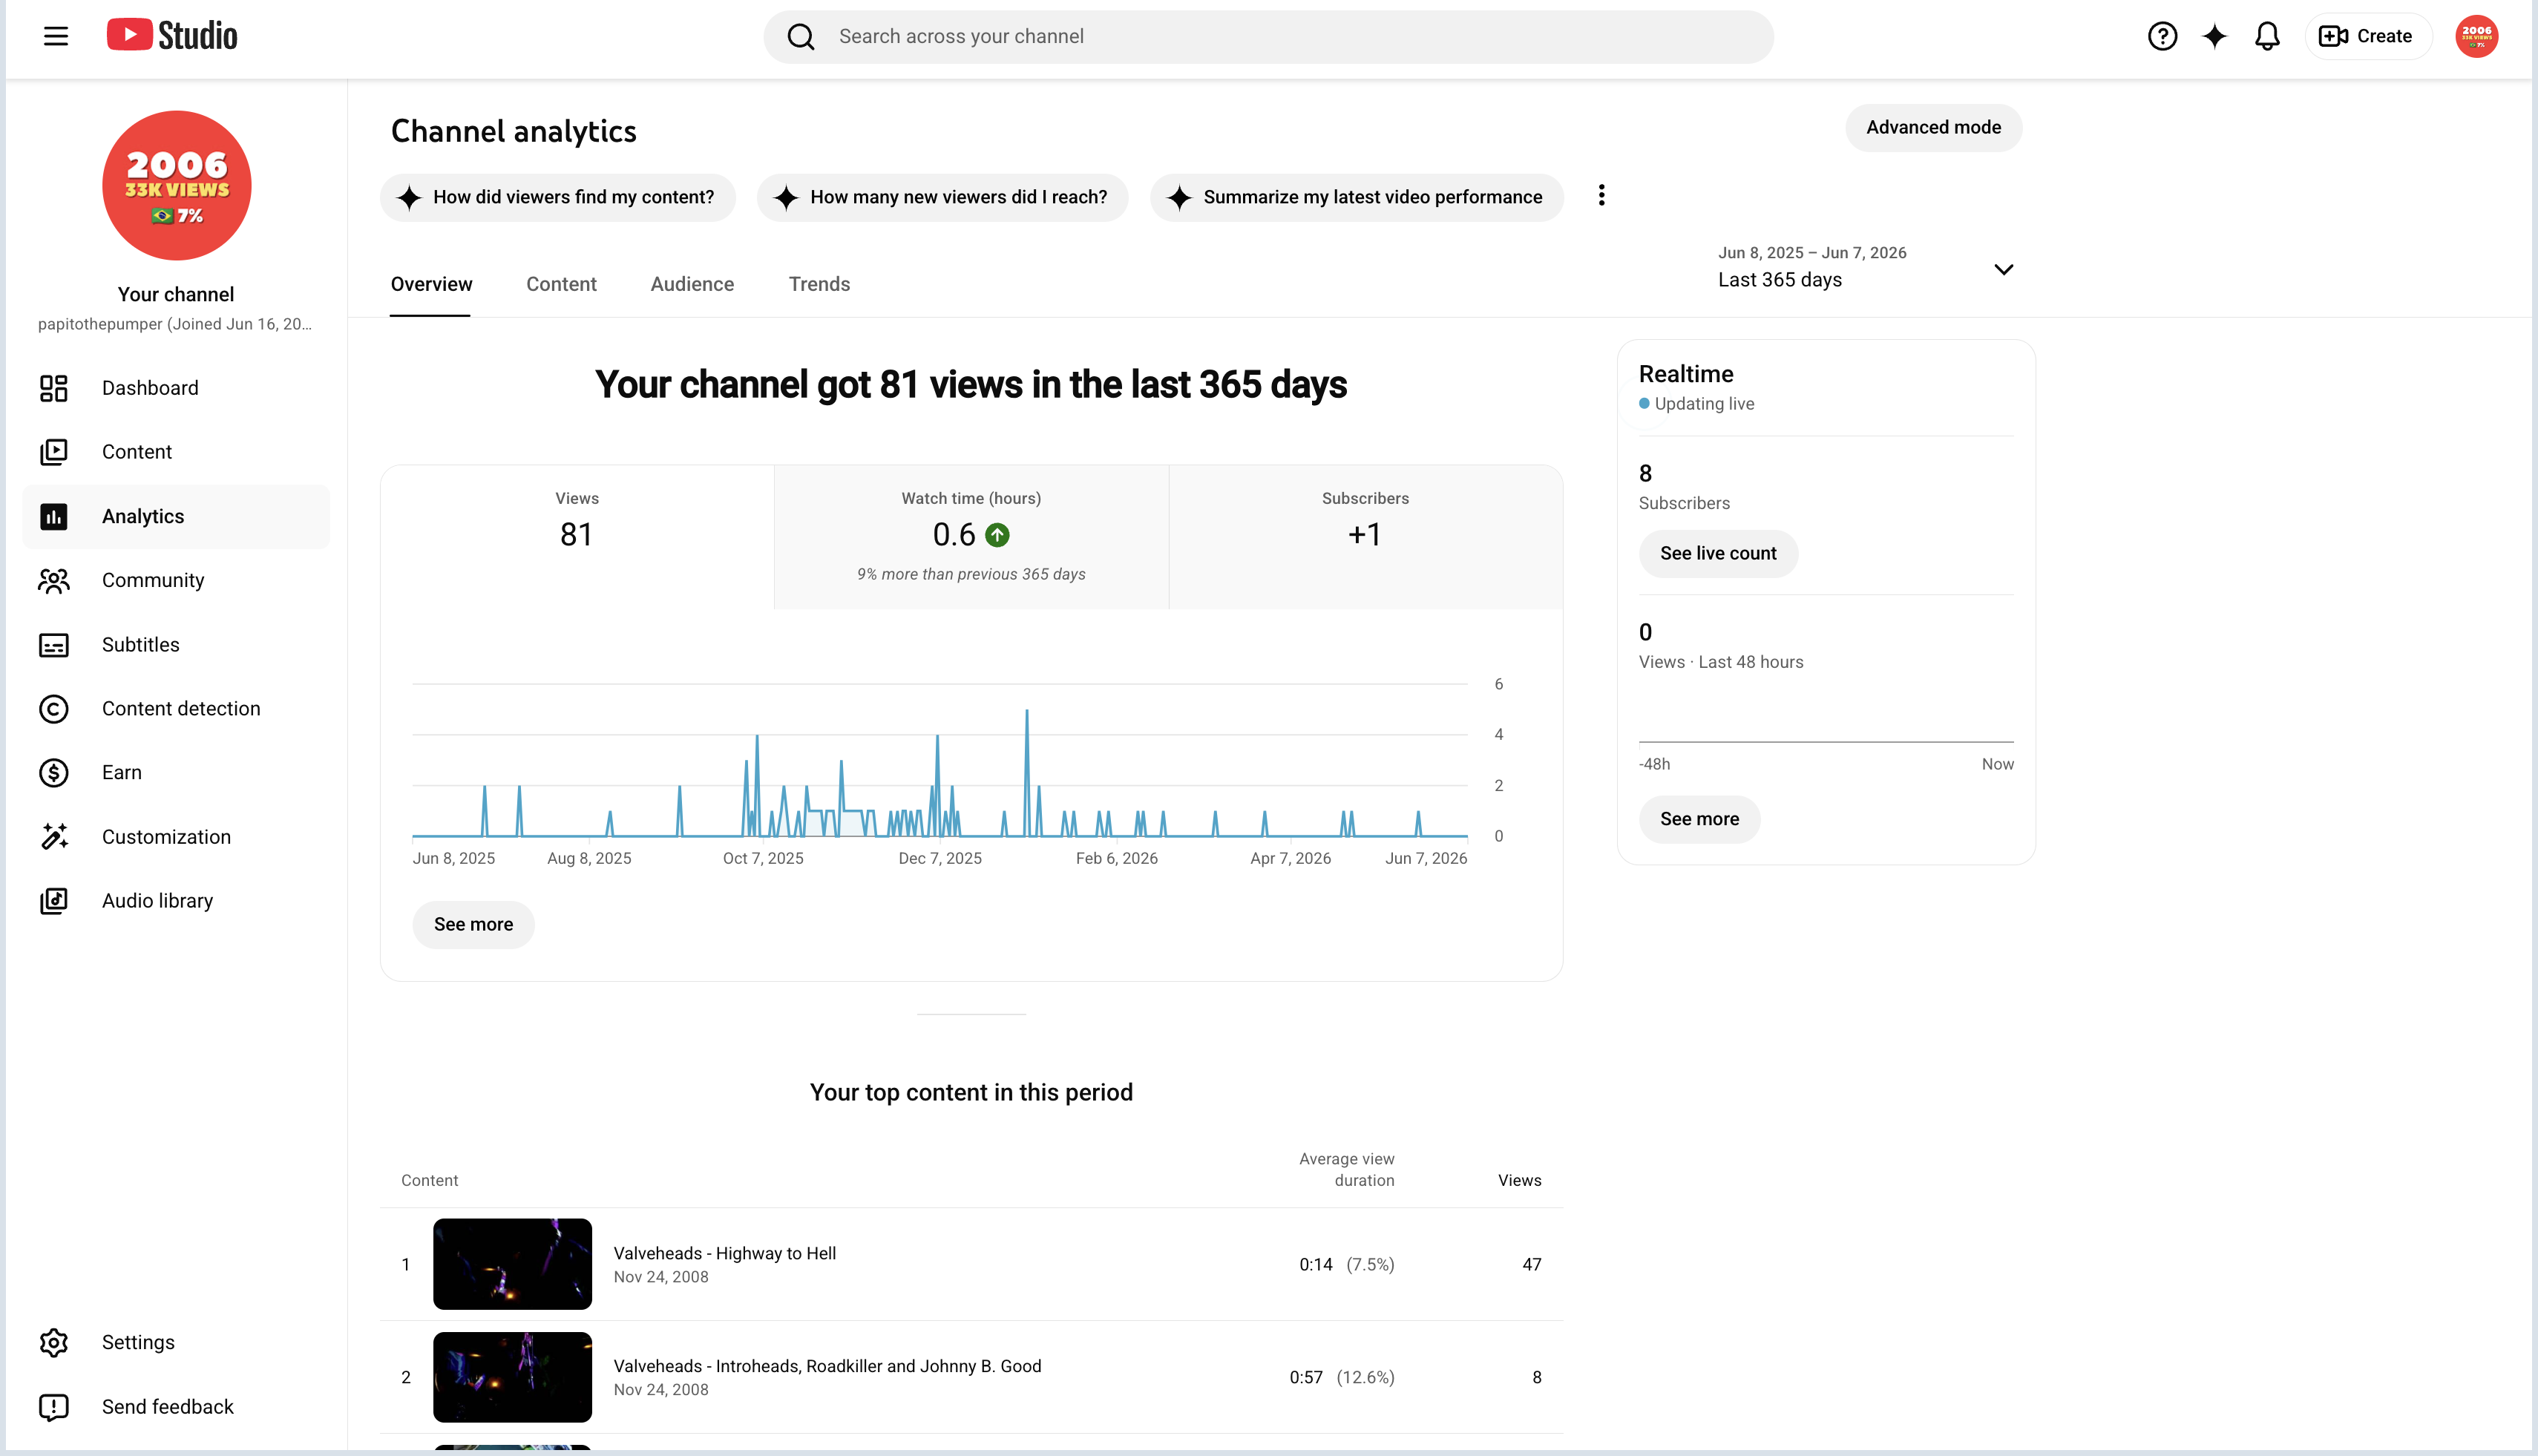Expand the Last 365 days date range
The width and height of the screenshot is (2538, 1456).
click(x=1866, y=268)
